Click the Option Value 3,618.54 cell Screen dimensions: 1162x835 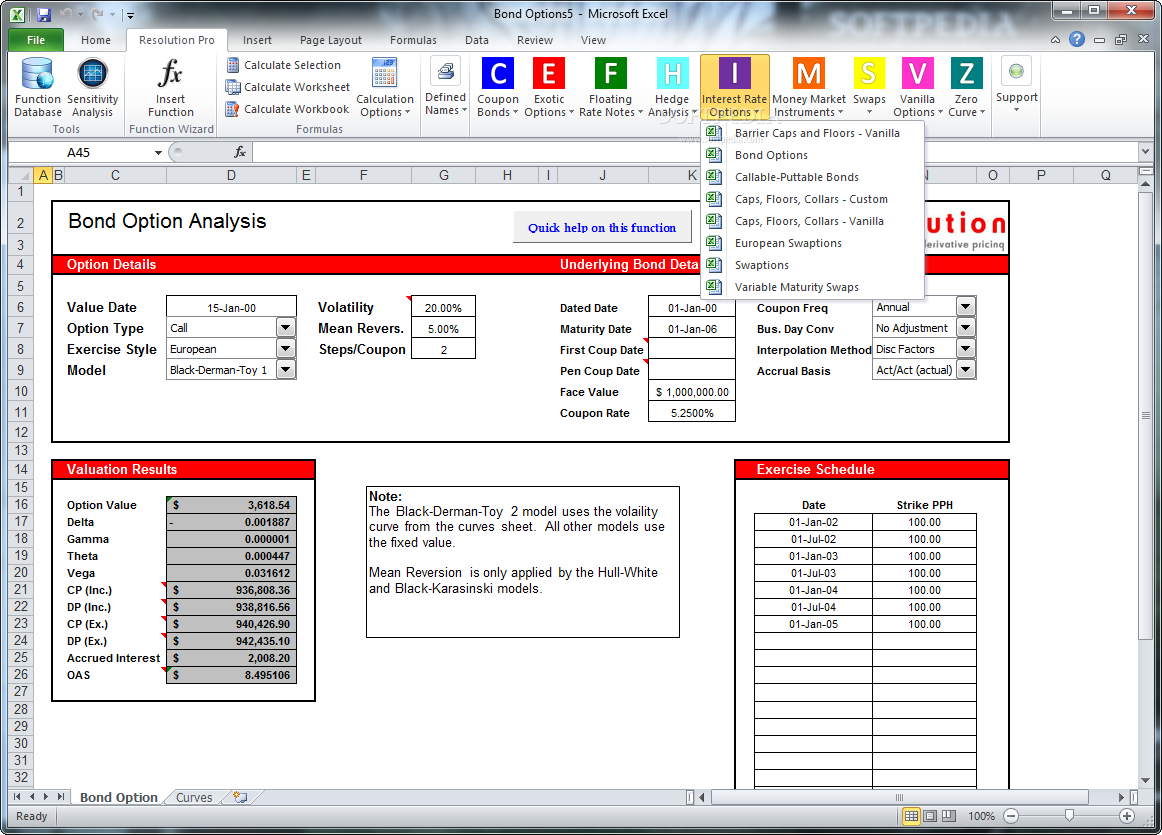[x=231, y=505]
